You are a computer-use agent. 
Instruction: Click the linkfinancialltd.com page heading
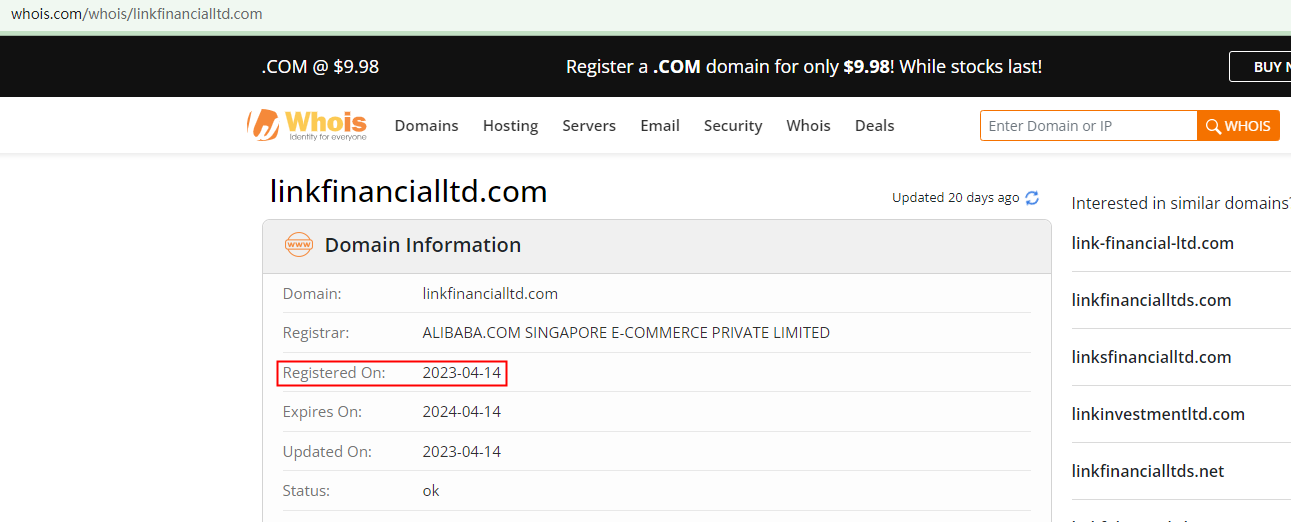[x=409, y=192]
